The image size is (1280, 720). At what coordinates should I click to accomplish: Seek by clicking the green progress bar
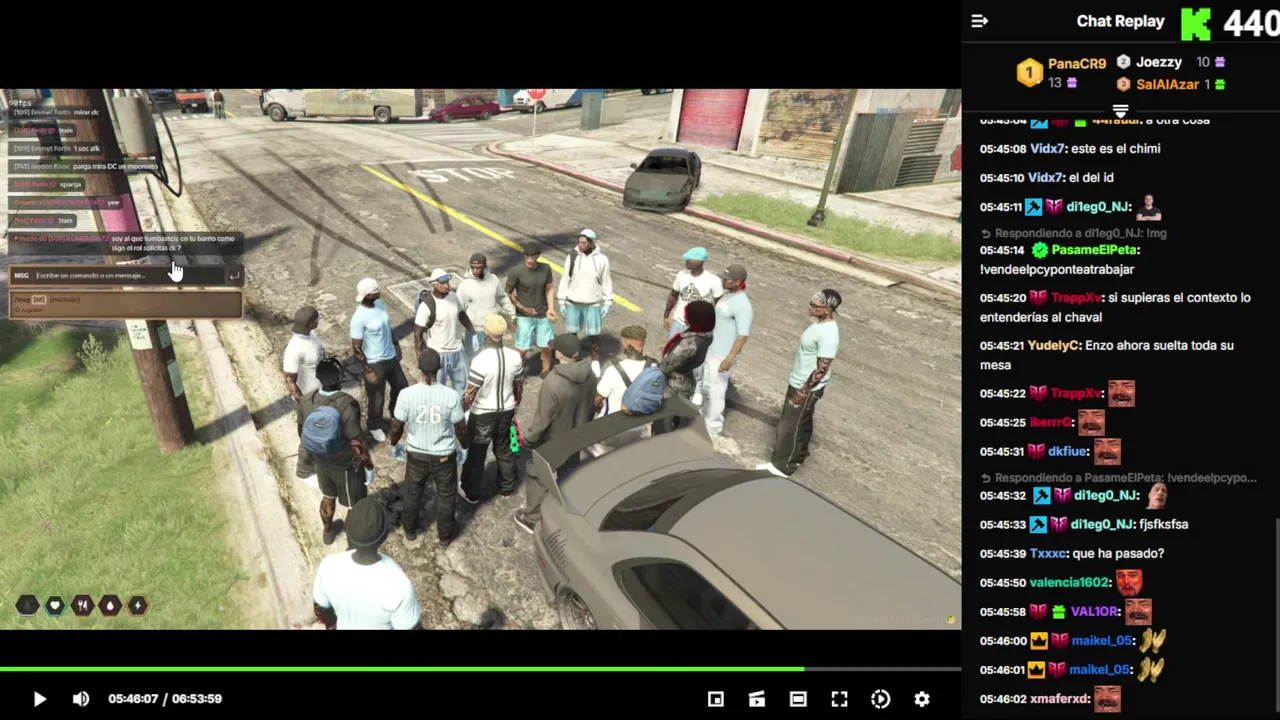pos(400,668)
